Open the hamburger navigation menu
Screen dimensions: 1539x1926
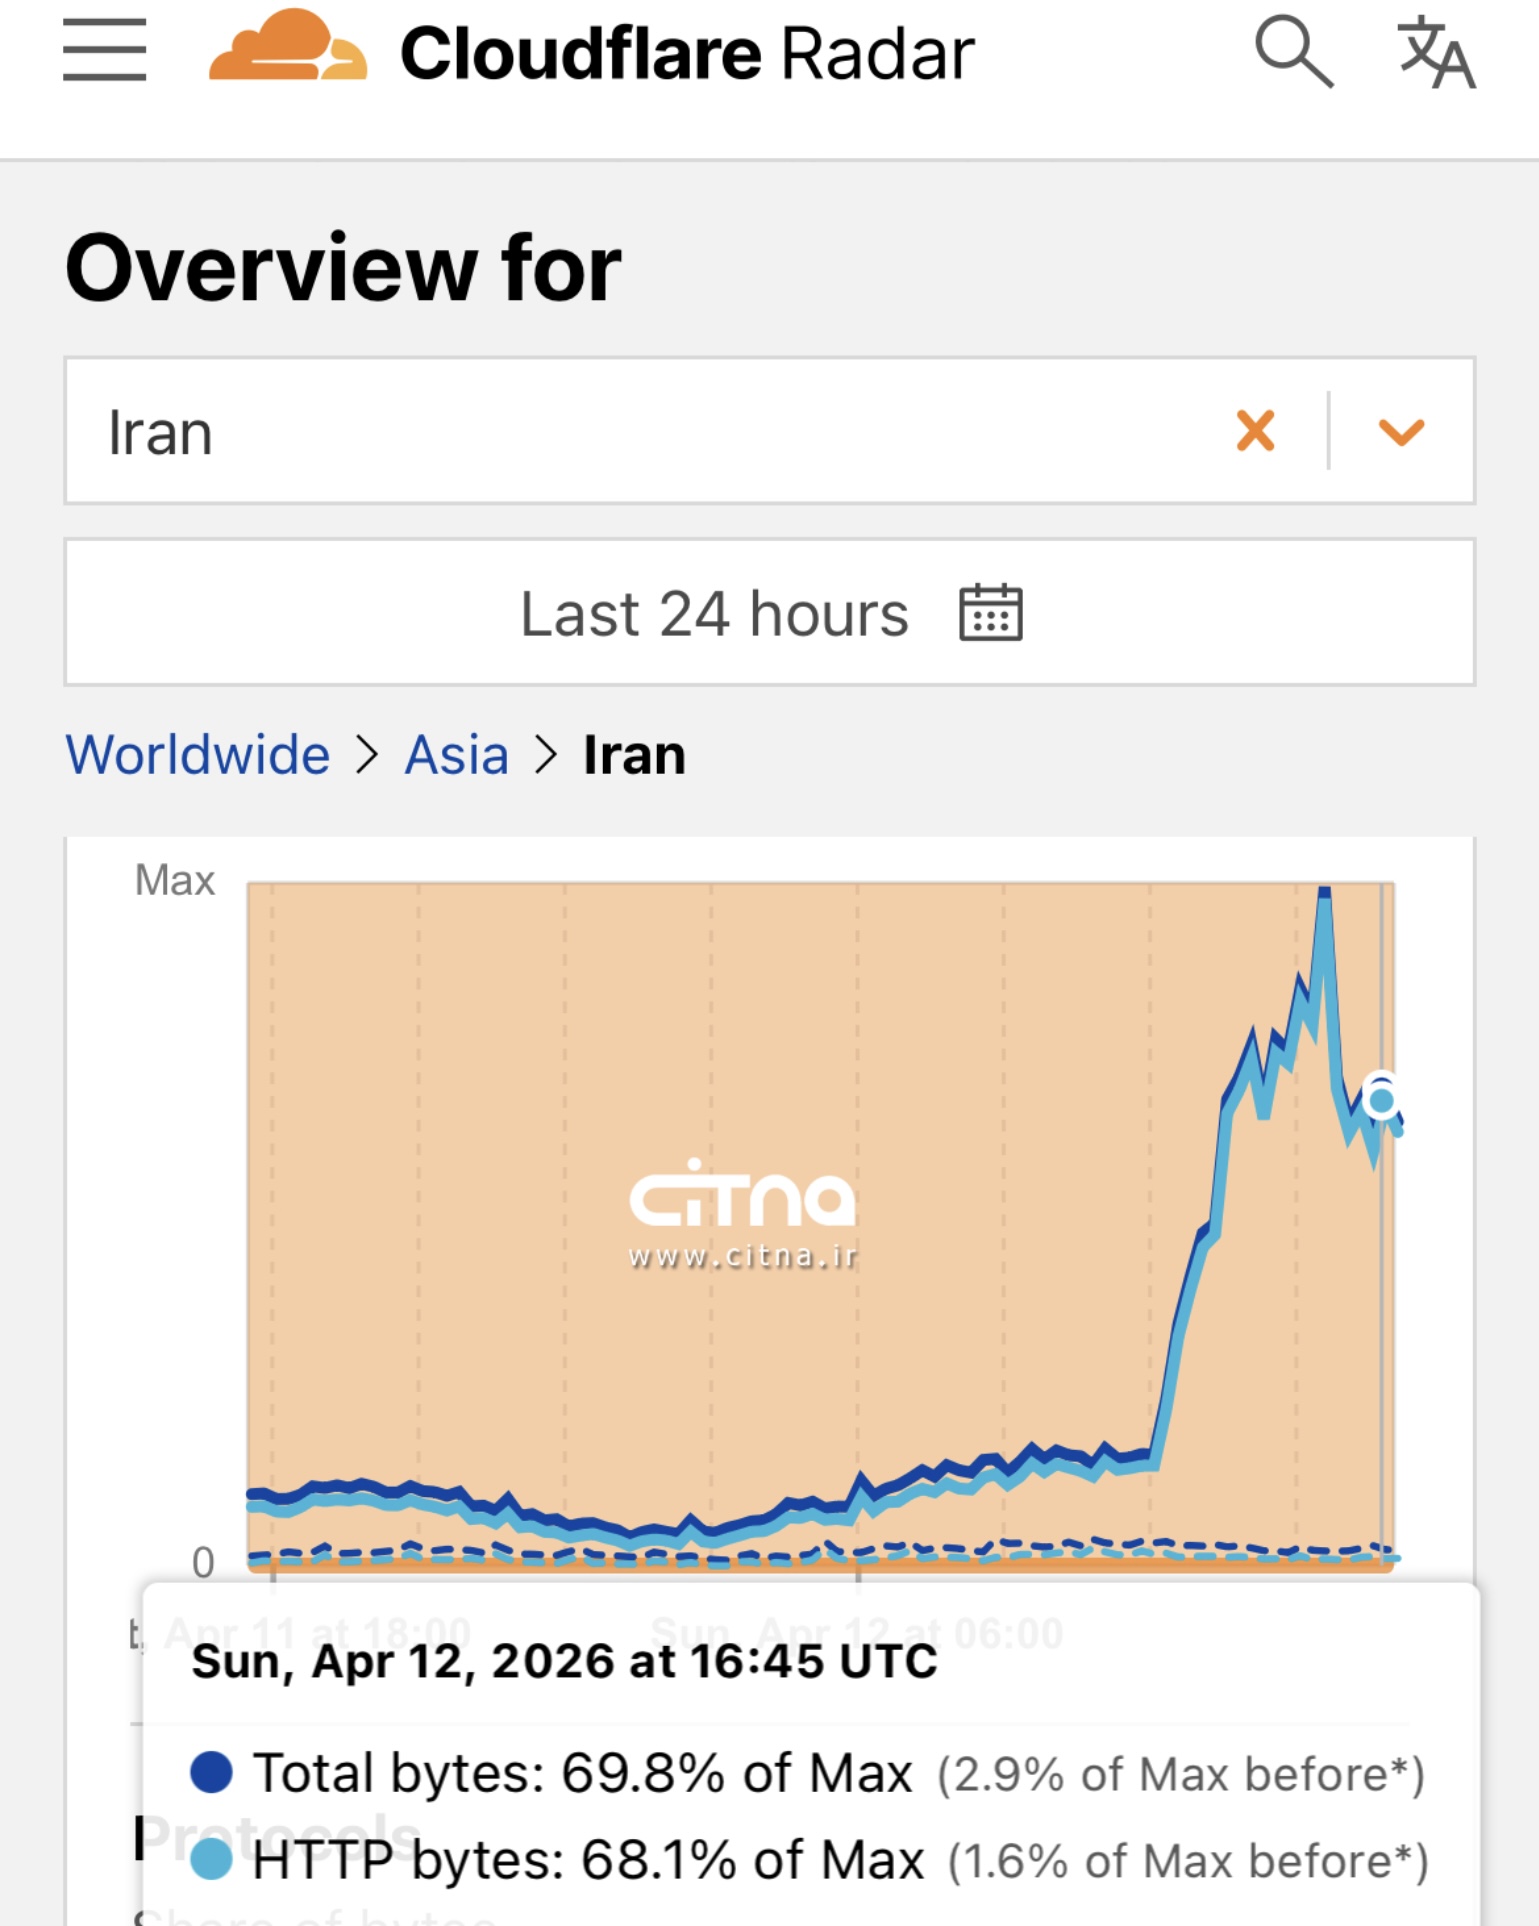(104, 50)
